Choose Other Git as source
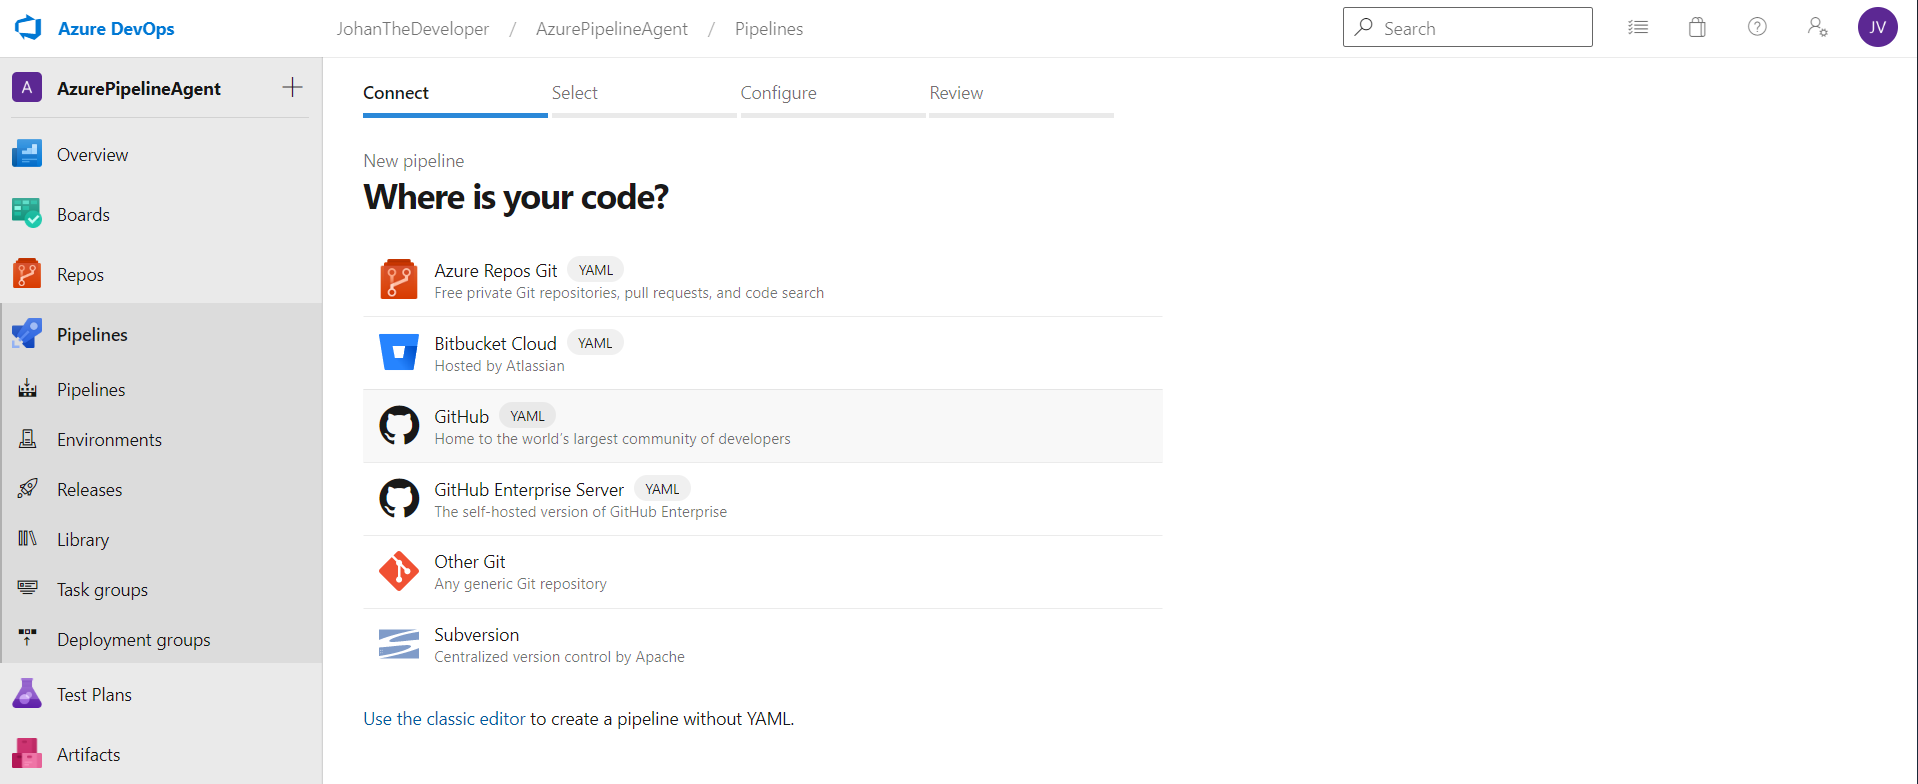This screenshot has width=1918, height=784. (x=763, y=572)
